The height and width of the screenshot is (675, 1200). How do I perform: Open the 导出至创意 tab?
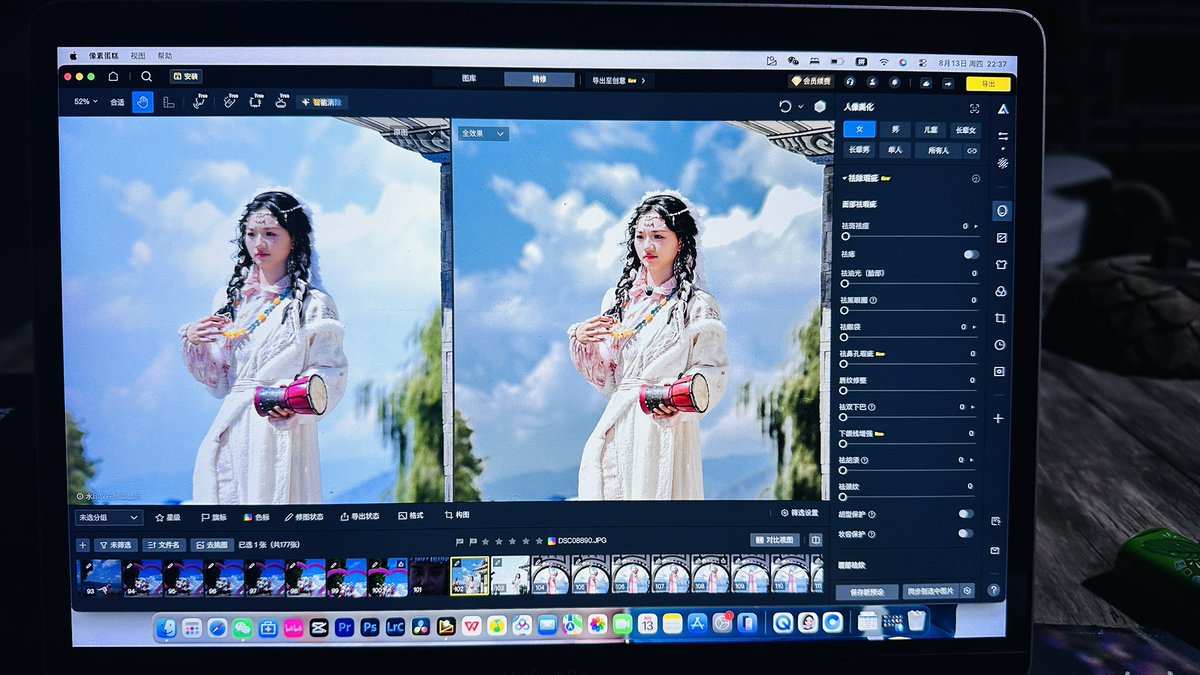tap(619, 81)
